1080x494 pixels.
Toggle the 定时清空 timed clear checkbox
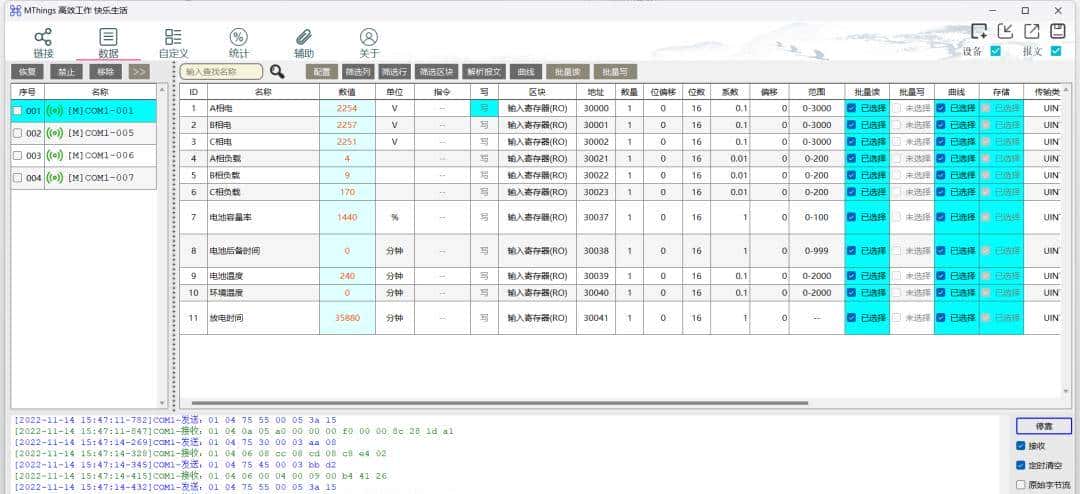coord(1021,465)
